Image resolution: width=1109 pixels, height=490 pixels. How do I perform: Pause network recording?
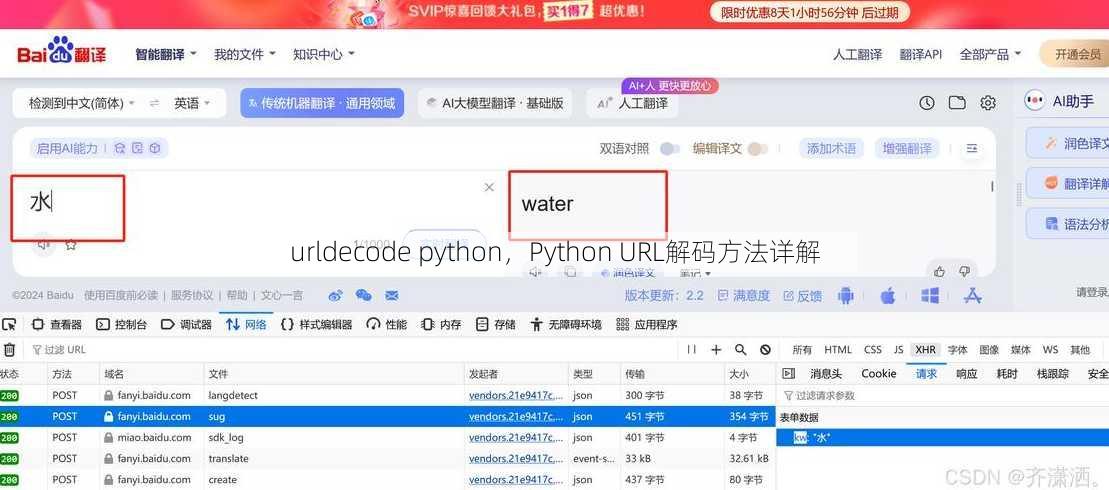[692, 349]
